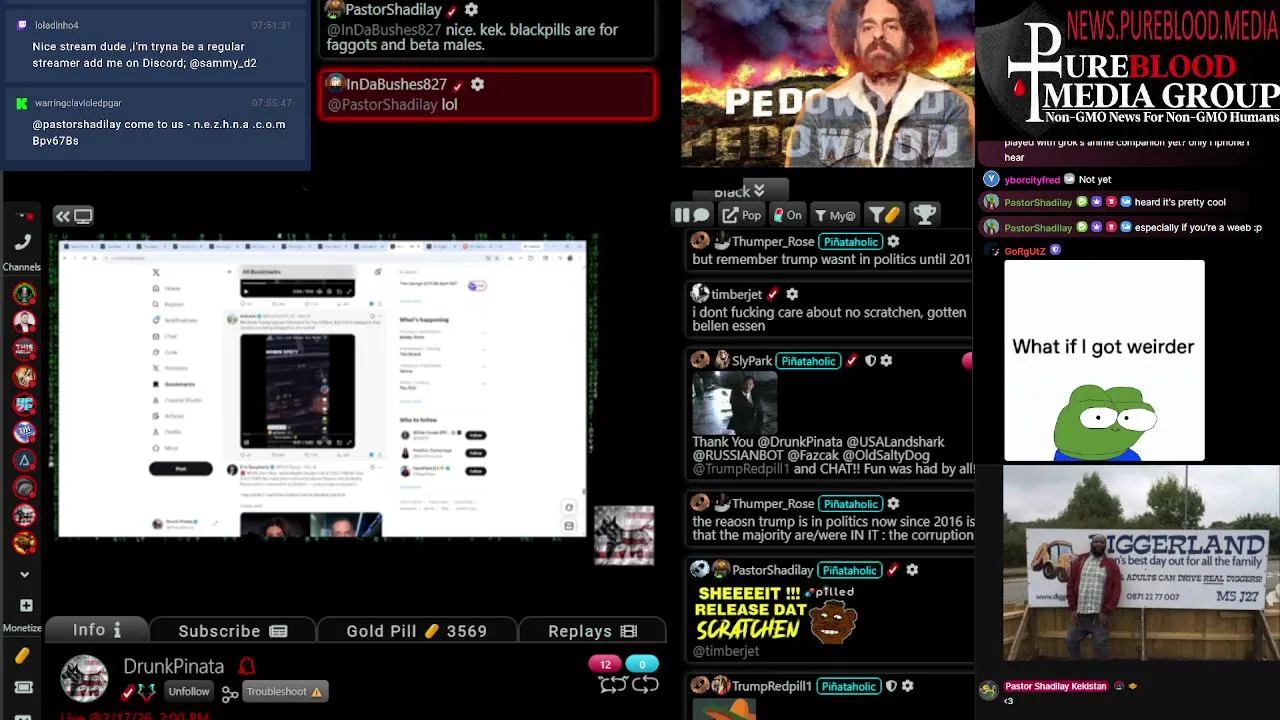Open the top-left red dropdown marker

(25, 216)
